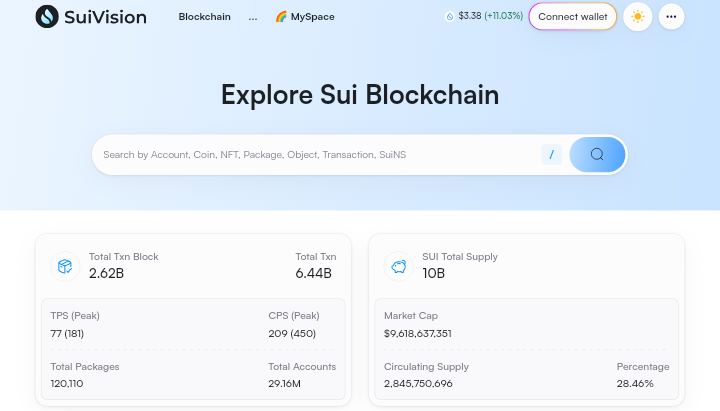This screenshot has width=720, height=411.
Task: Click the magnifier search button
Action: coord(597,155)
